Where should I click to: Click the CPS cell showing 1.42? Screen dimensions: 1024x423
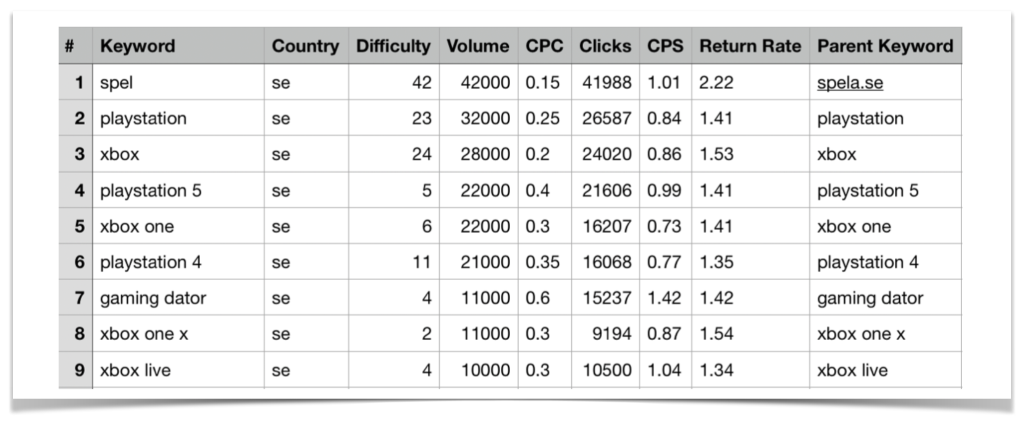pos(665,298)
